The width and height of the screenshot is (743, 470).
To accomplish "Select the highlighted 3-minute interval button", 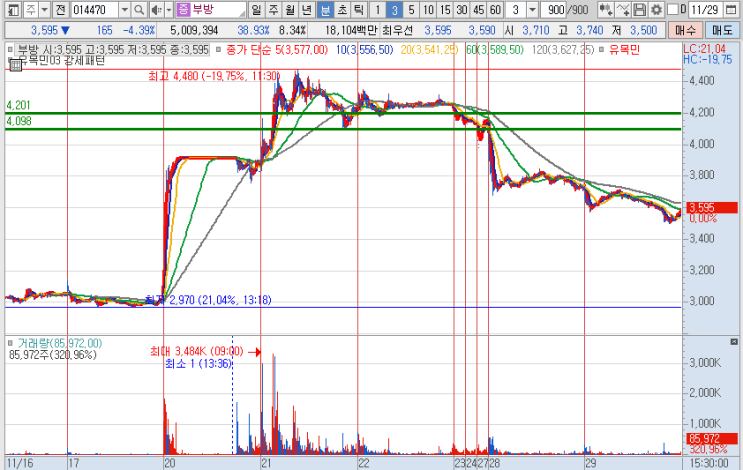I will pyautogui.click(x=394, y=9).
